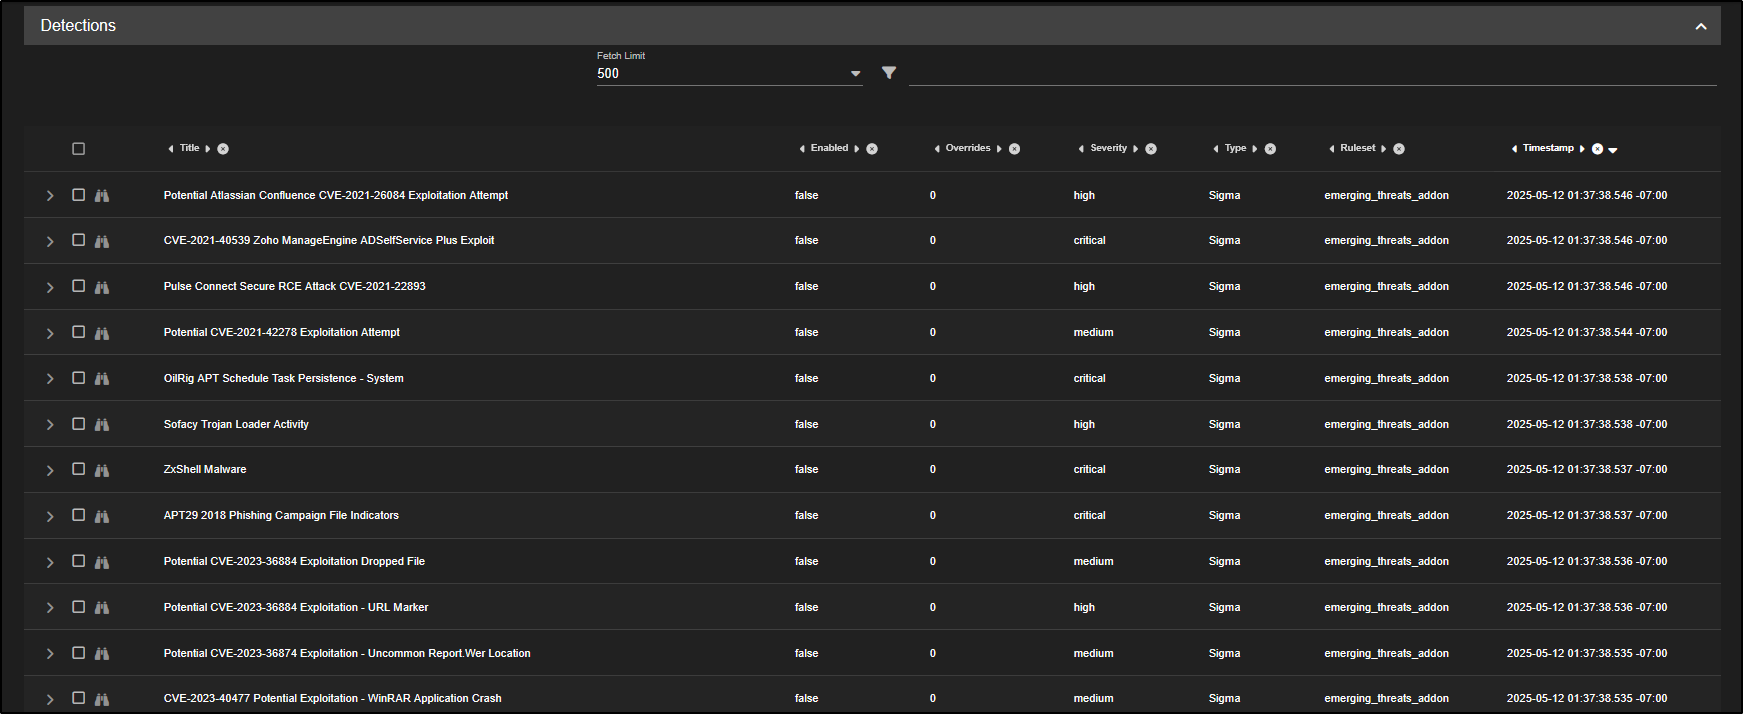
Task: Click the Timestamp sort descending arrow
Action: [x=1613, y=150]
